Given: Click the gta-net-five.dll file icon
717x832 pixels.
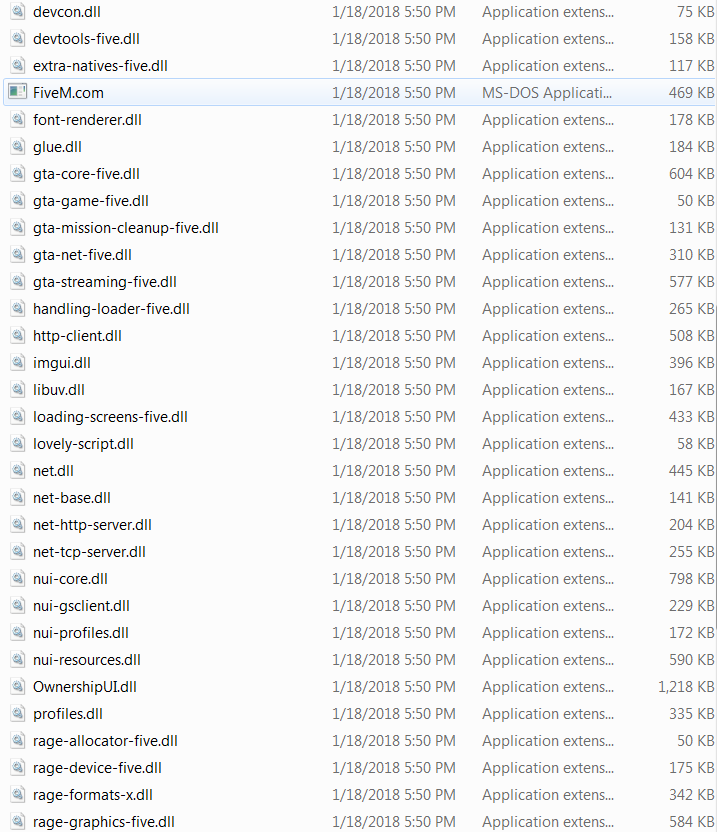Looking at the screenshot, I should [x=18, y=255].
